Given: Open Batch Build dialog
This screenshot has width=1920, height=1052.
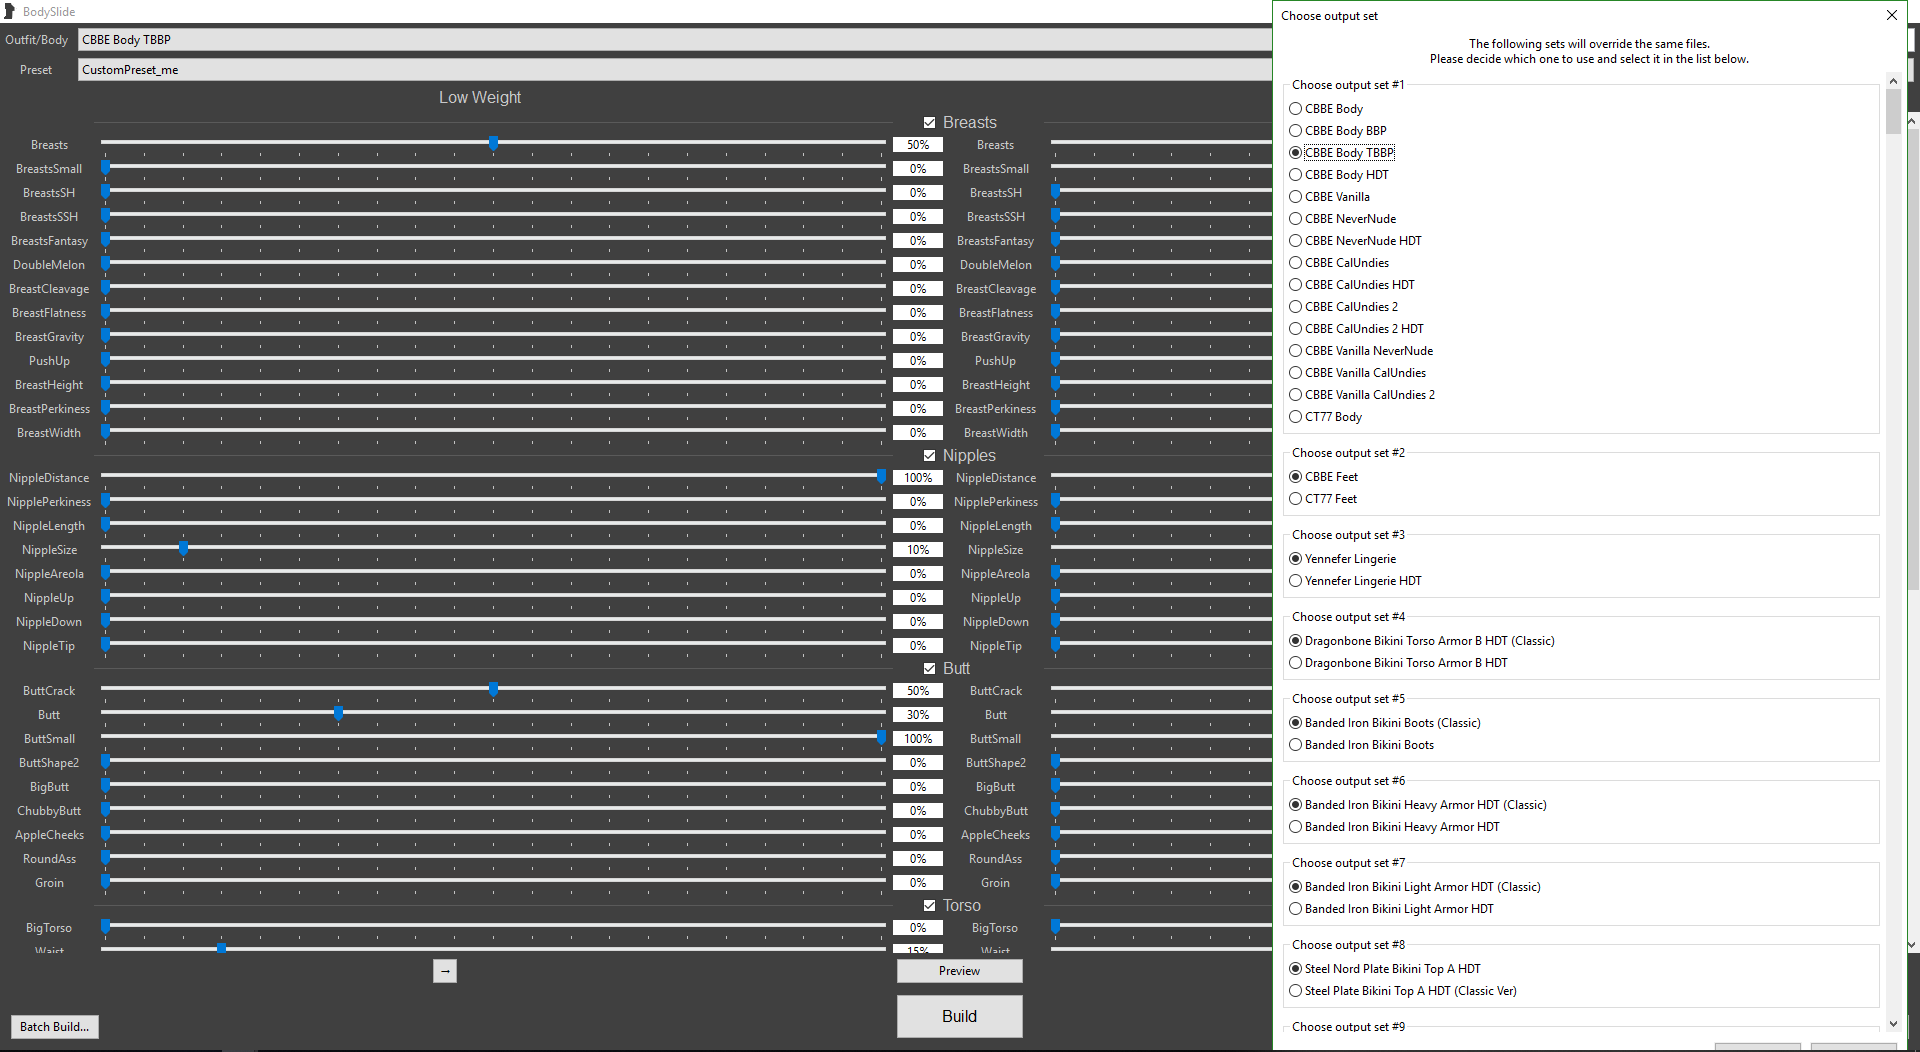Looking at the screenshot, I should pos(55,1027).
